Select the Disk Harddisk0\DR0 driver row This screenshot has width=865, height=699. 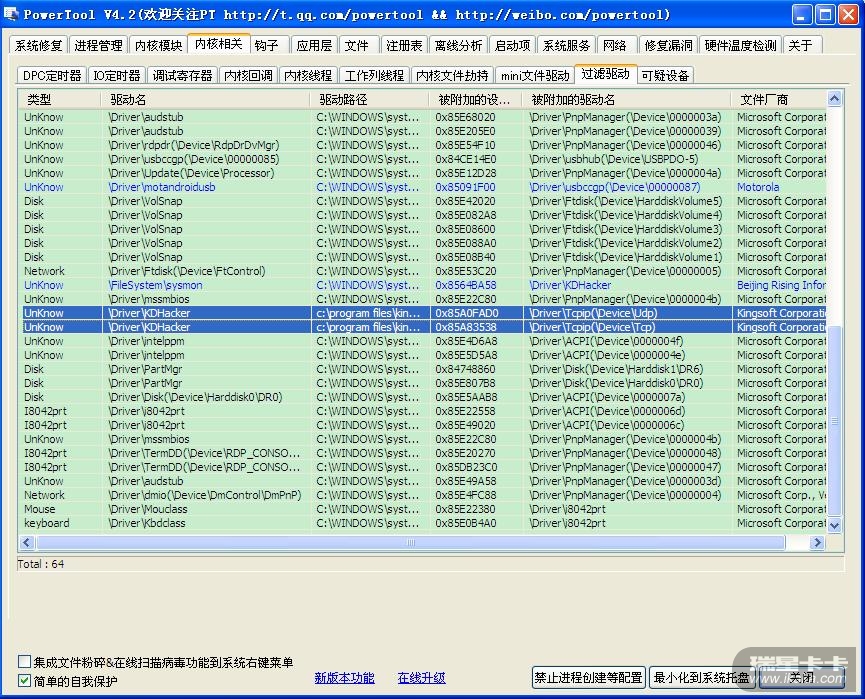pos(425,397)
